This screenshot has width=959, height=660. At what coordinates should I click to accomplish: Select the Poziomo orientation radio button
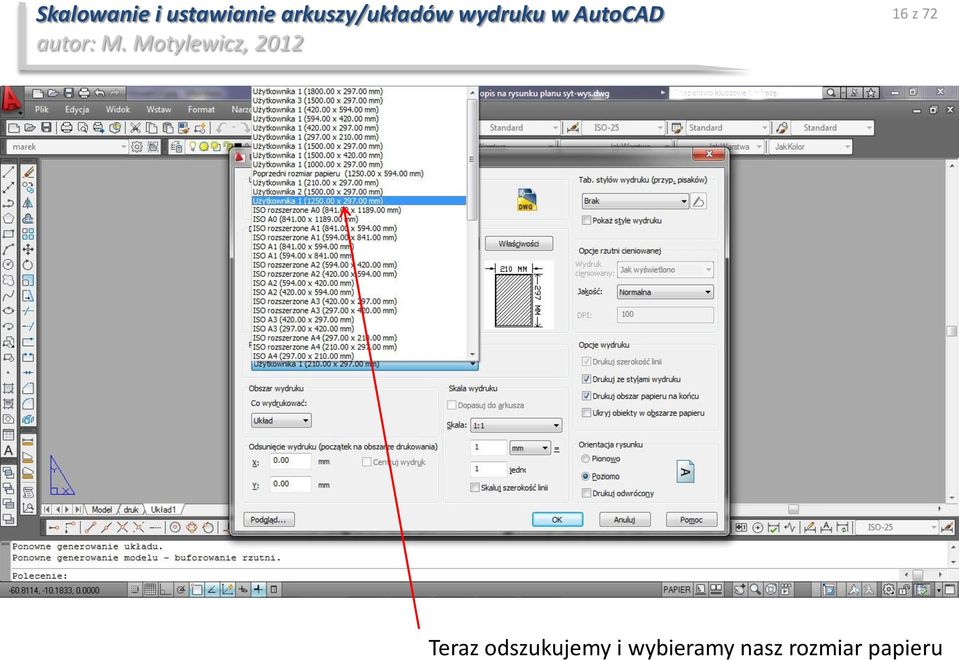click(x=586, y=476)
